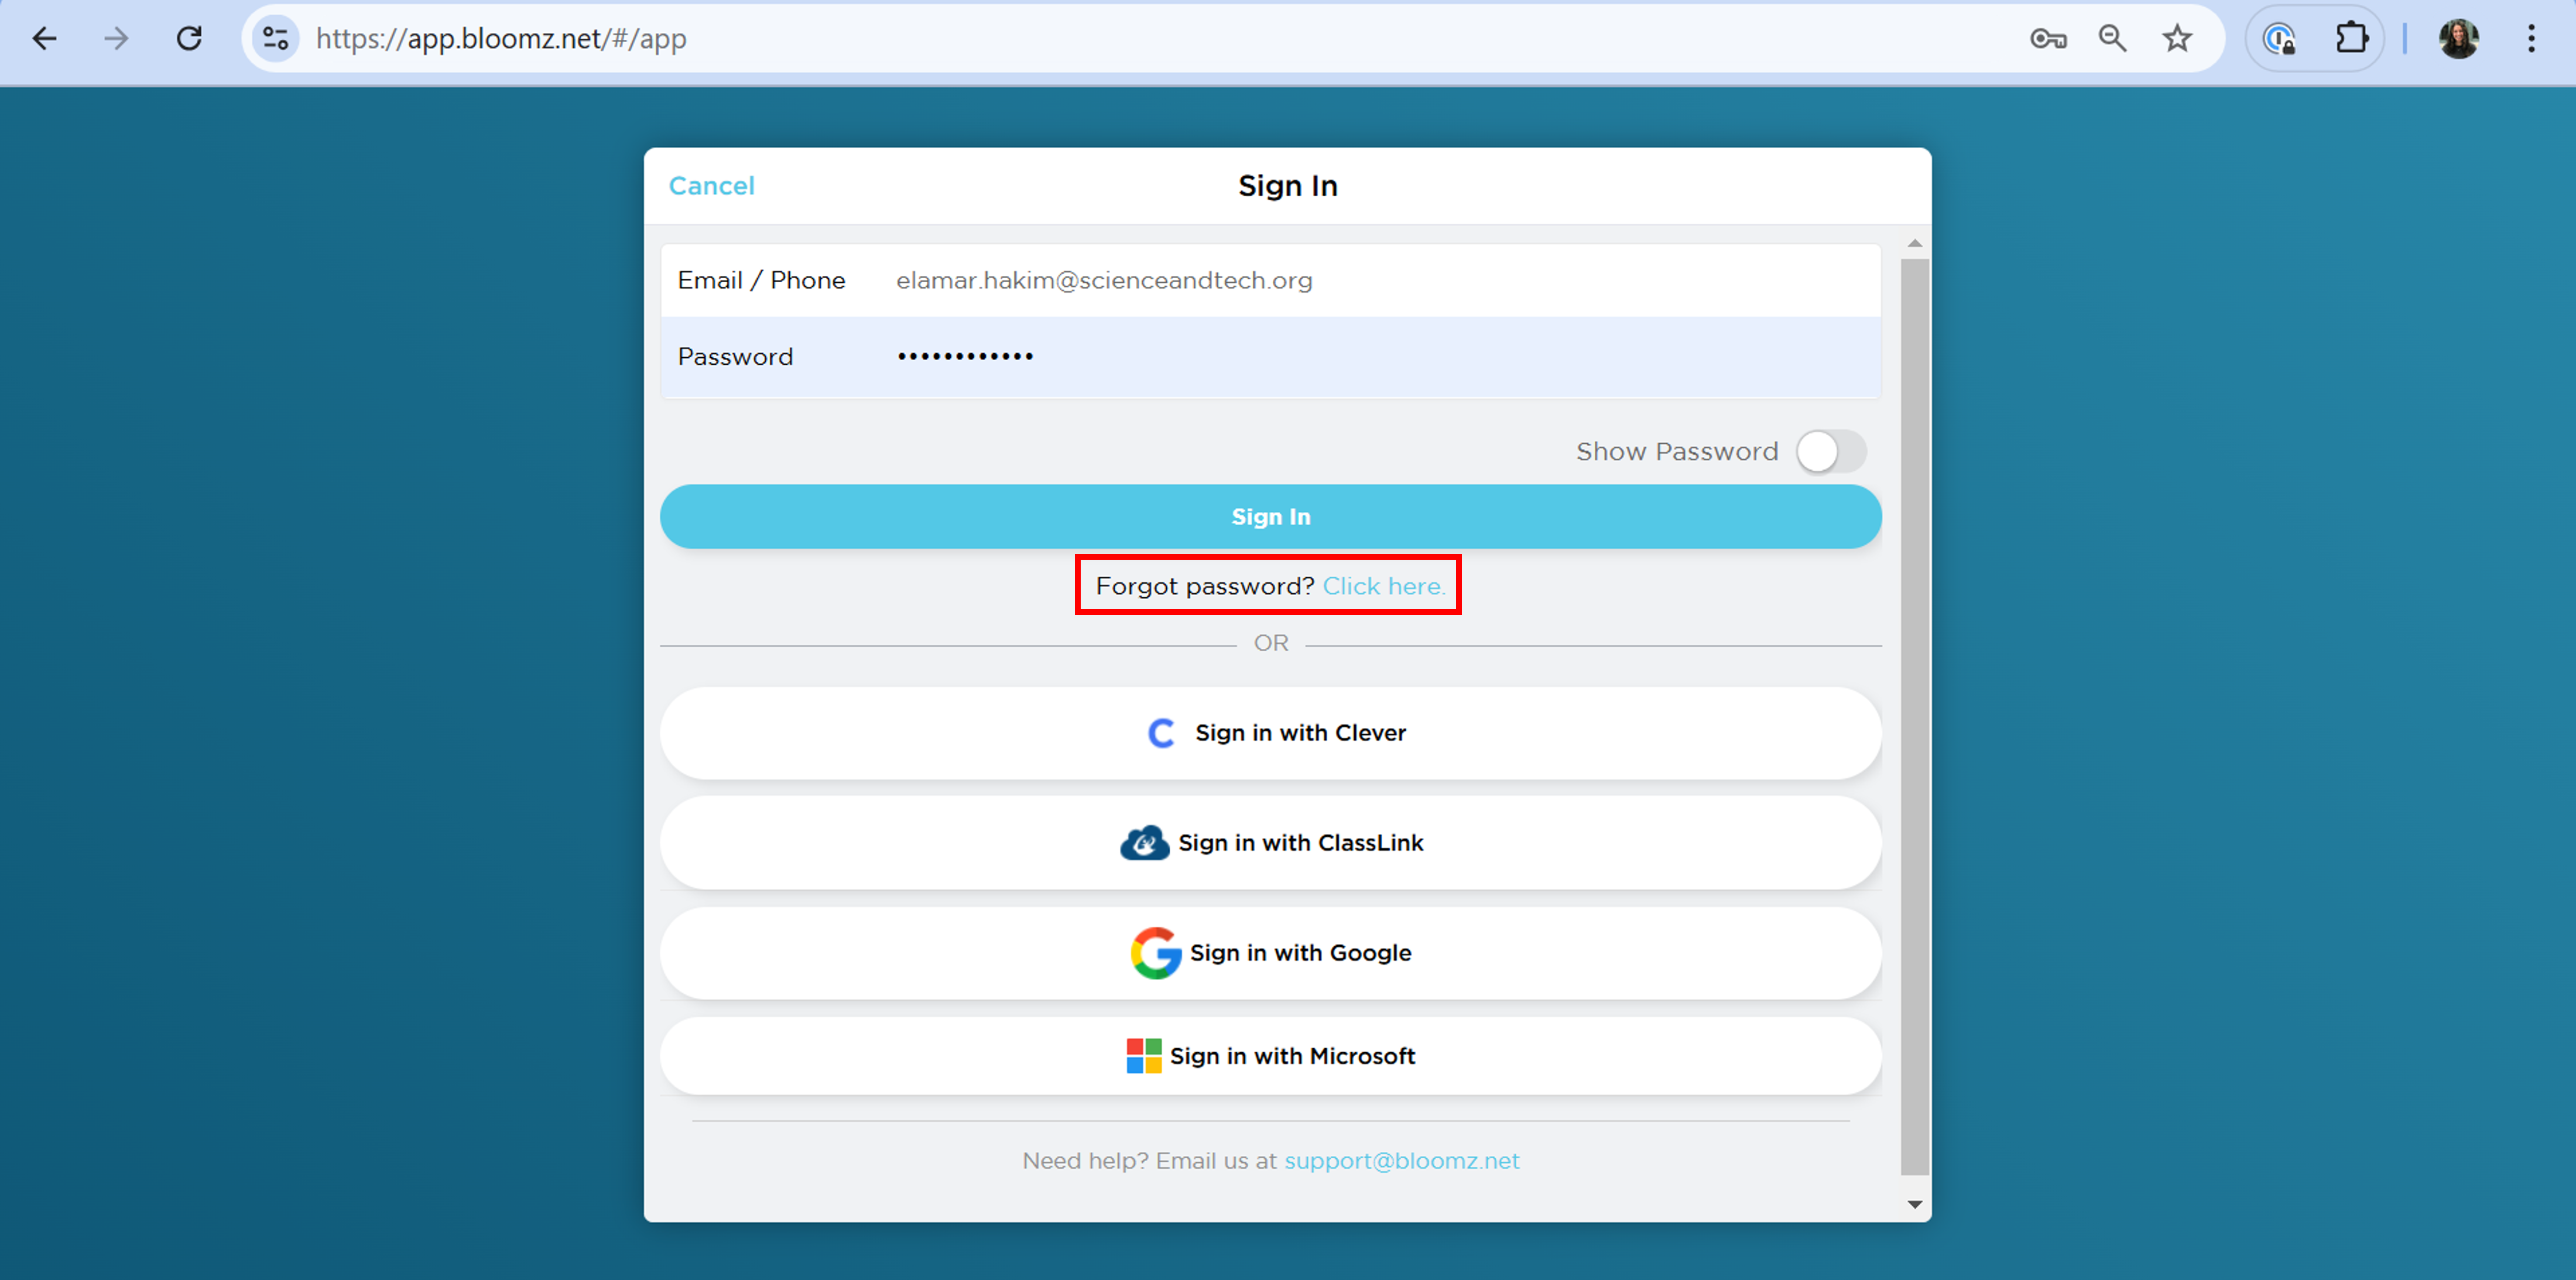2576x1280 pixels.
Task: Sign in with ClassLink
Action: [x=1270, y=843]
